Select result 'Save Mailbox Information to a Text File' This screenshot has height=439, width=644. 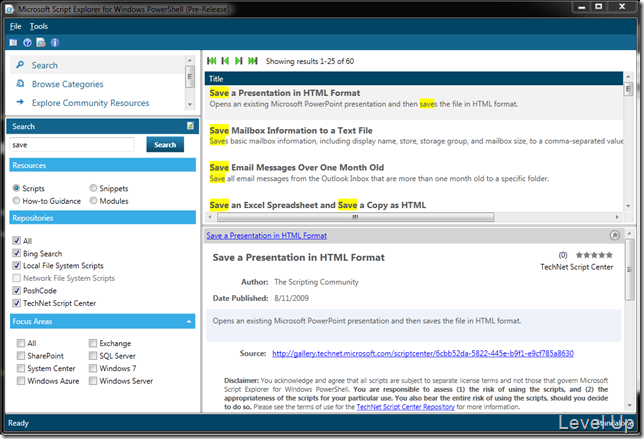tap(414, 136)
